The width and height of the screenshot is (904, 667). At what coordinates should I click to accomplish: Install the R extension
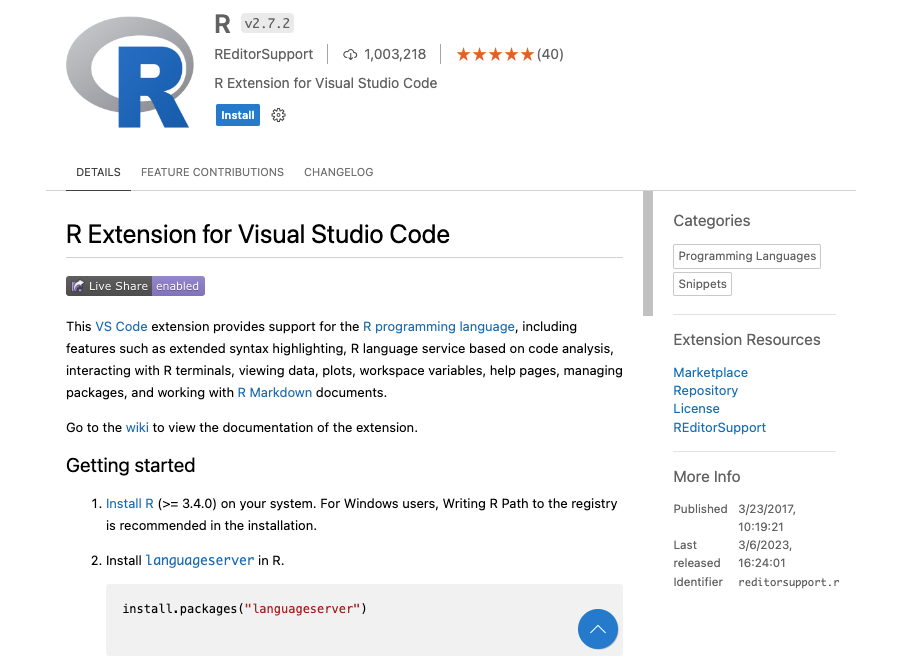pyautogui.click(x=238, y=115)
